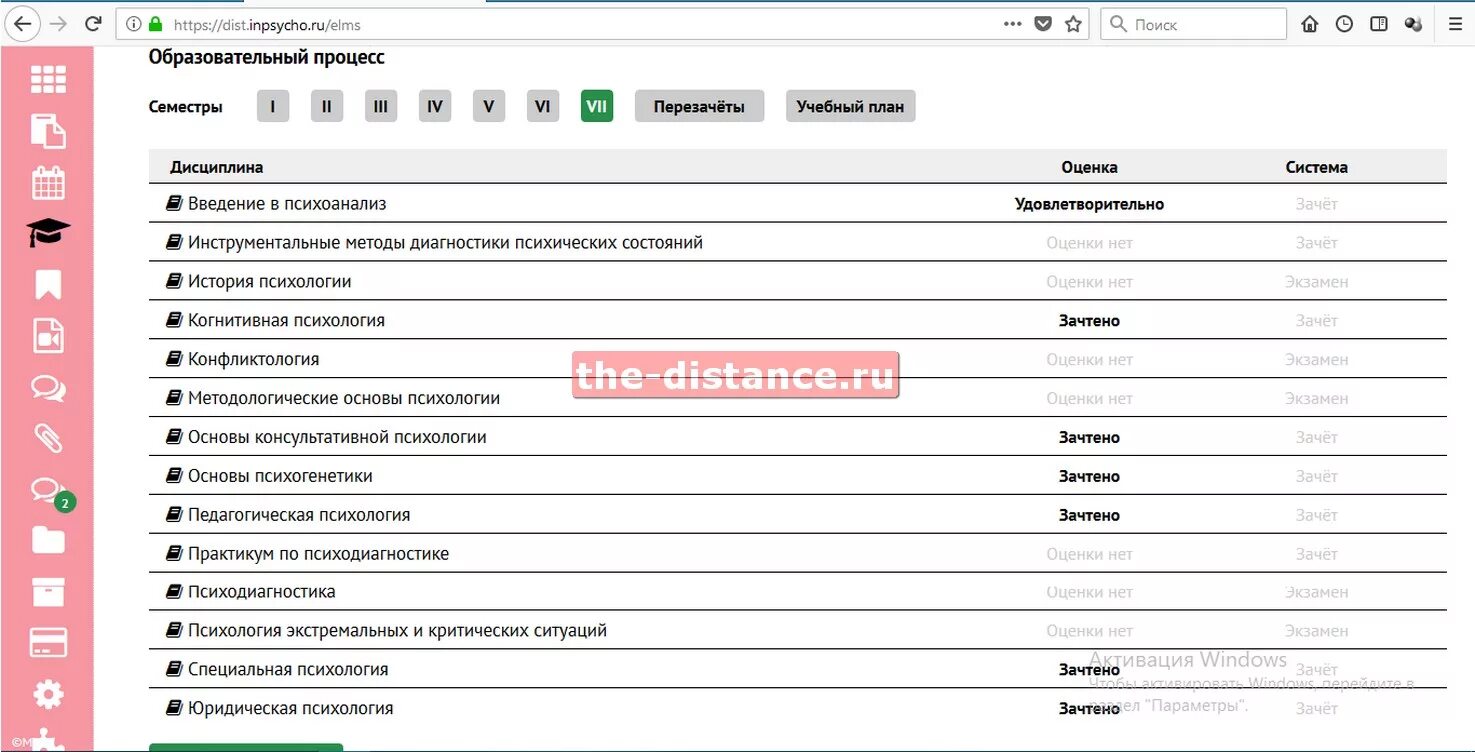
Task: Switch to semester II
Action: (327, 106)
